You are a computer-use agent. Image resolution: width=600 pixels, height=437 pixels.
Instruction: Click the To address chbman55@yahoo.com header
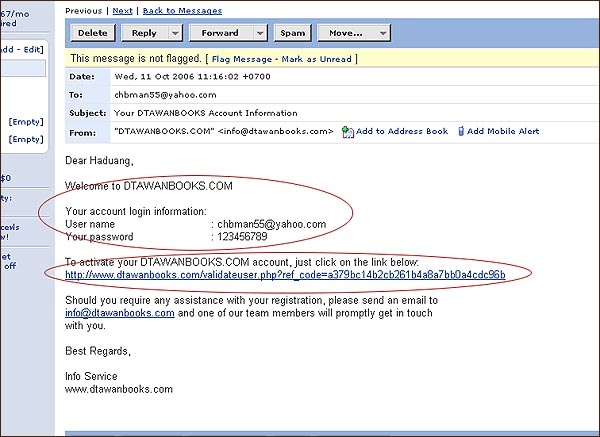point(165,95)
